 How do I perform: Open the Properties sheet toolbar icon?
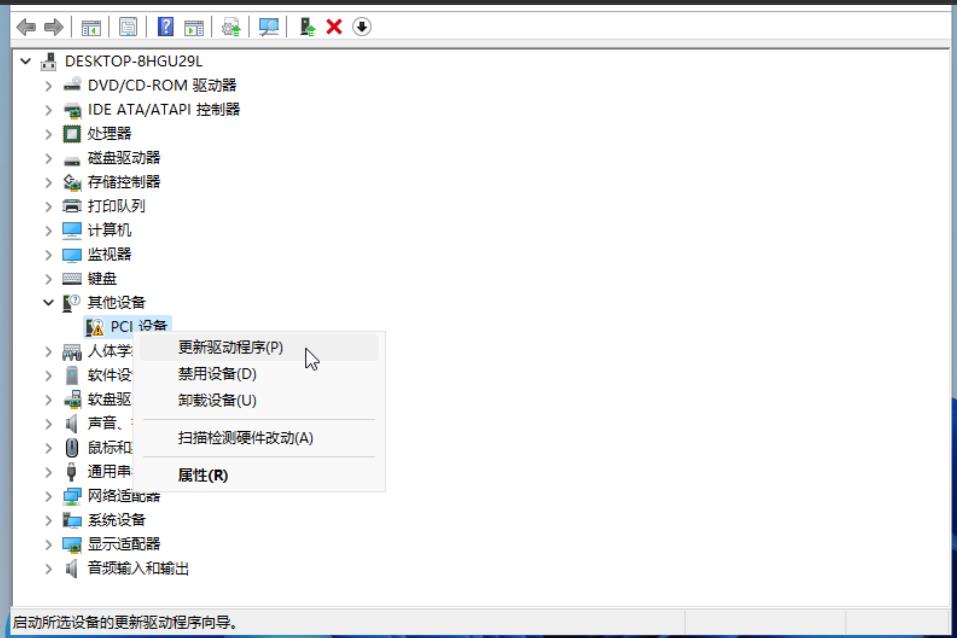(x=128, y=27)
